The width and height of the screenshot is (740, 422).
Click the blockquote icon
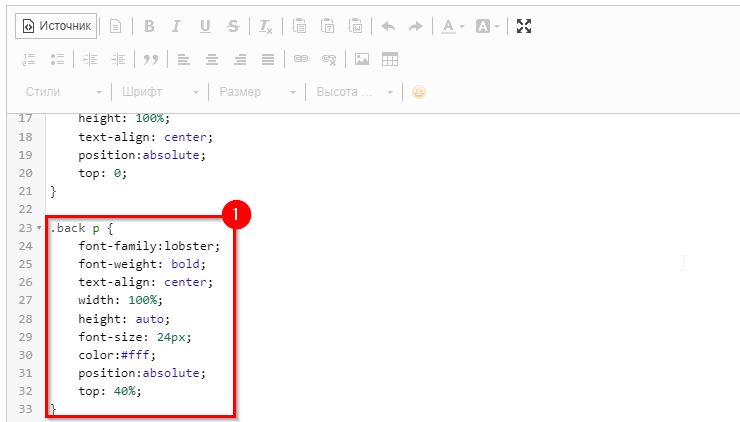[x=151, y=60]
